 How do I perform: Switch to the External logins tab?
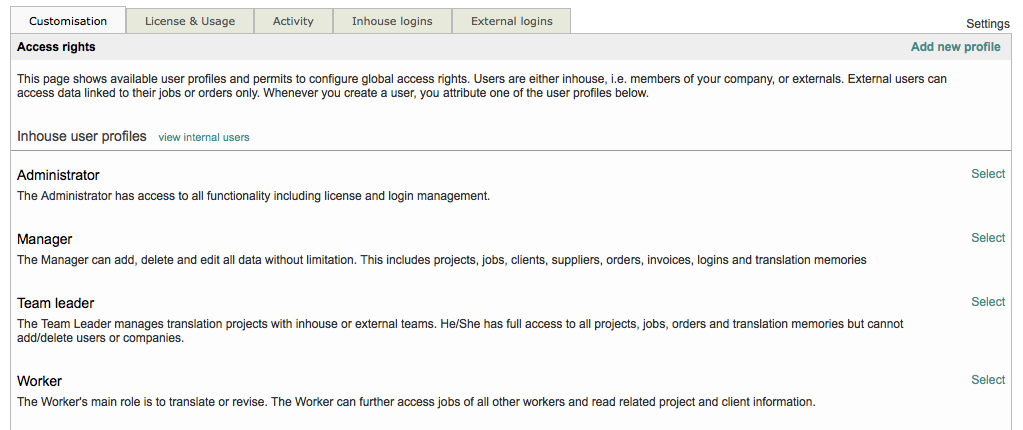(511, 21)
